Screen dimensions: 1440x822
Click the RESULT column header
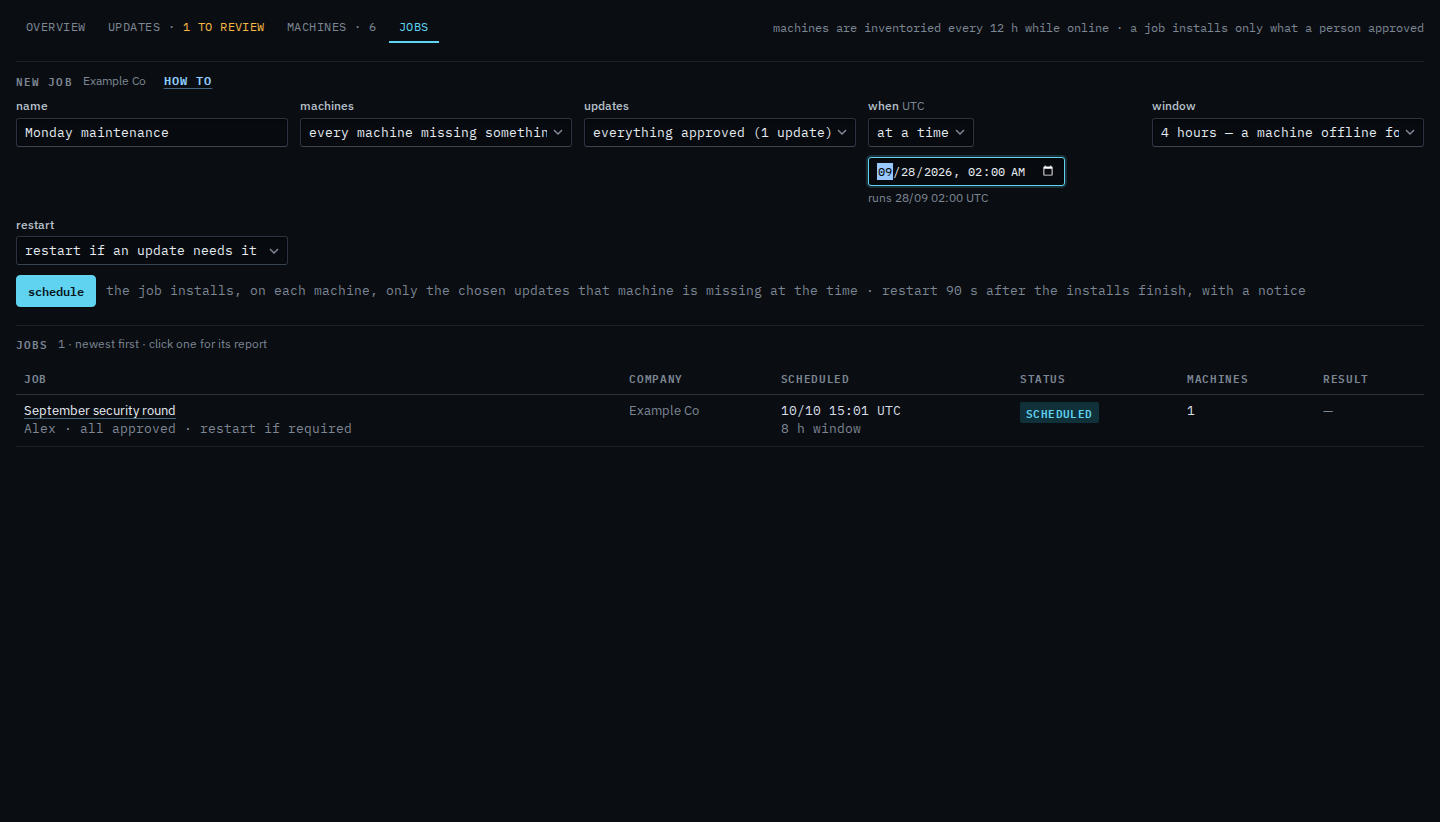coord(1345,379)
